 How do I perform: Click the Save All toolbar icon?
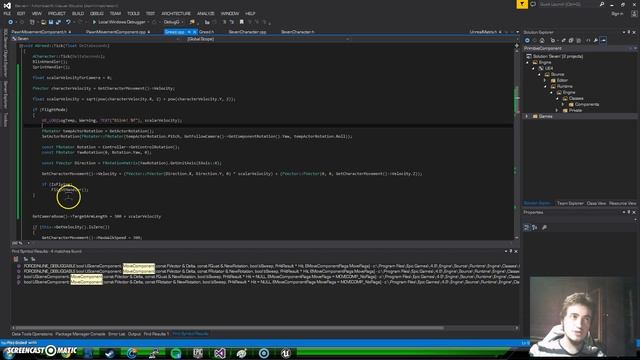tap(58, 22)
